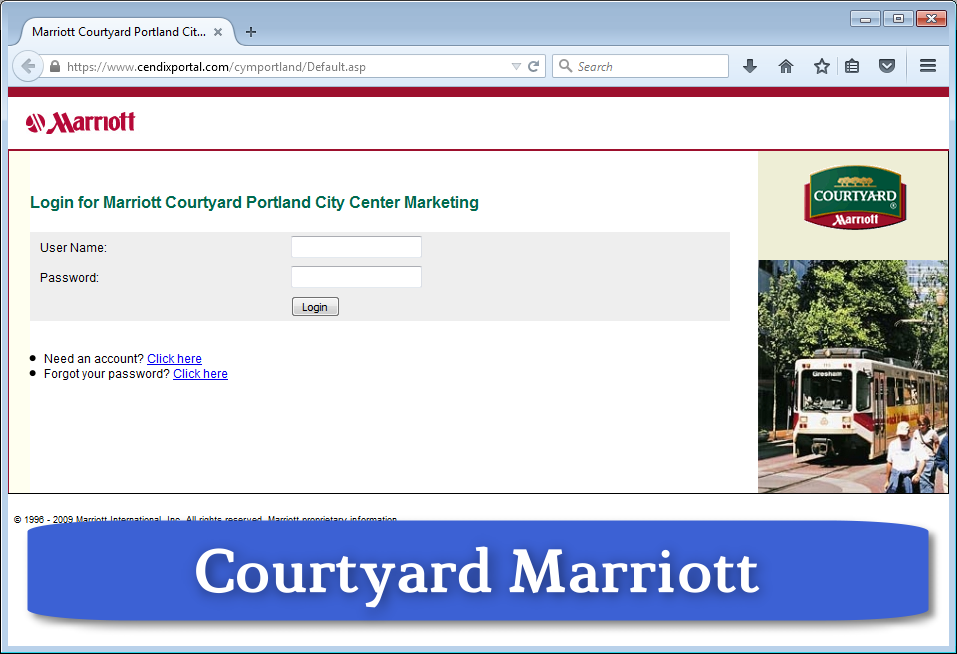Viewport: 957px width, 654px height.
Task: Follow the 'Need an account? Click here' link
Action: click(175, 359)
